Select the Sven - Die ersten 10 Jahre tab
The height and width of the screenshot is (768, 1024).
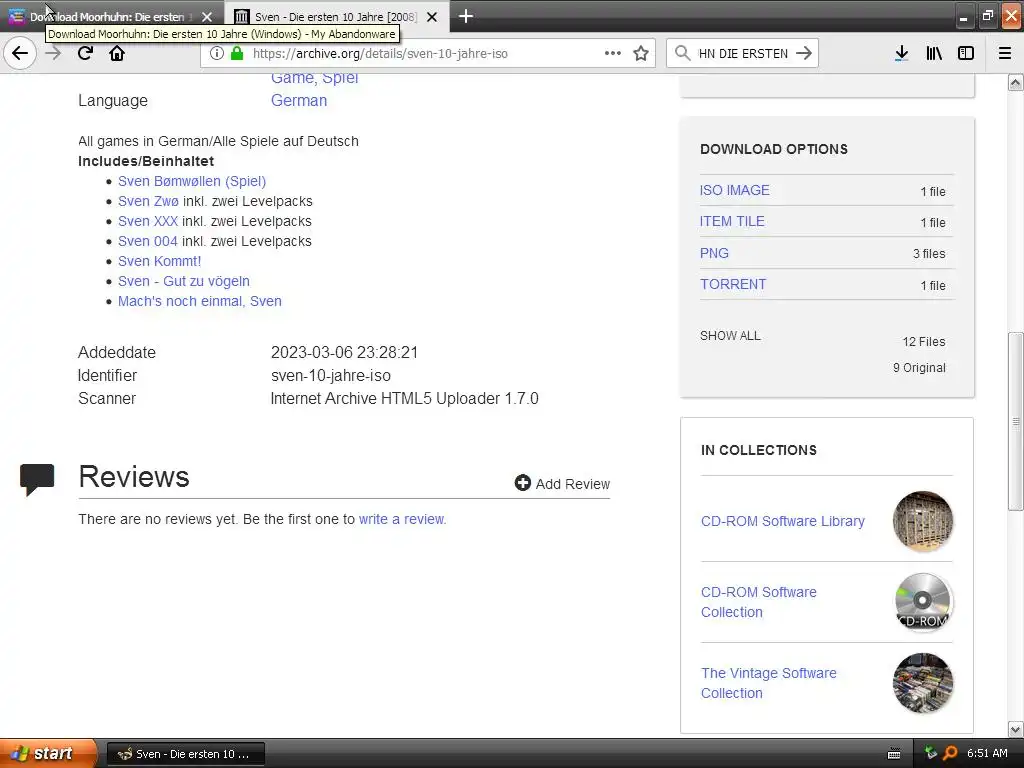(x=337, y=16)
